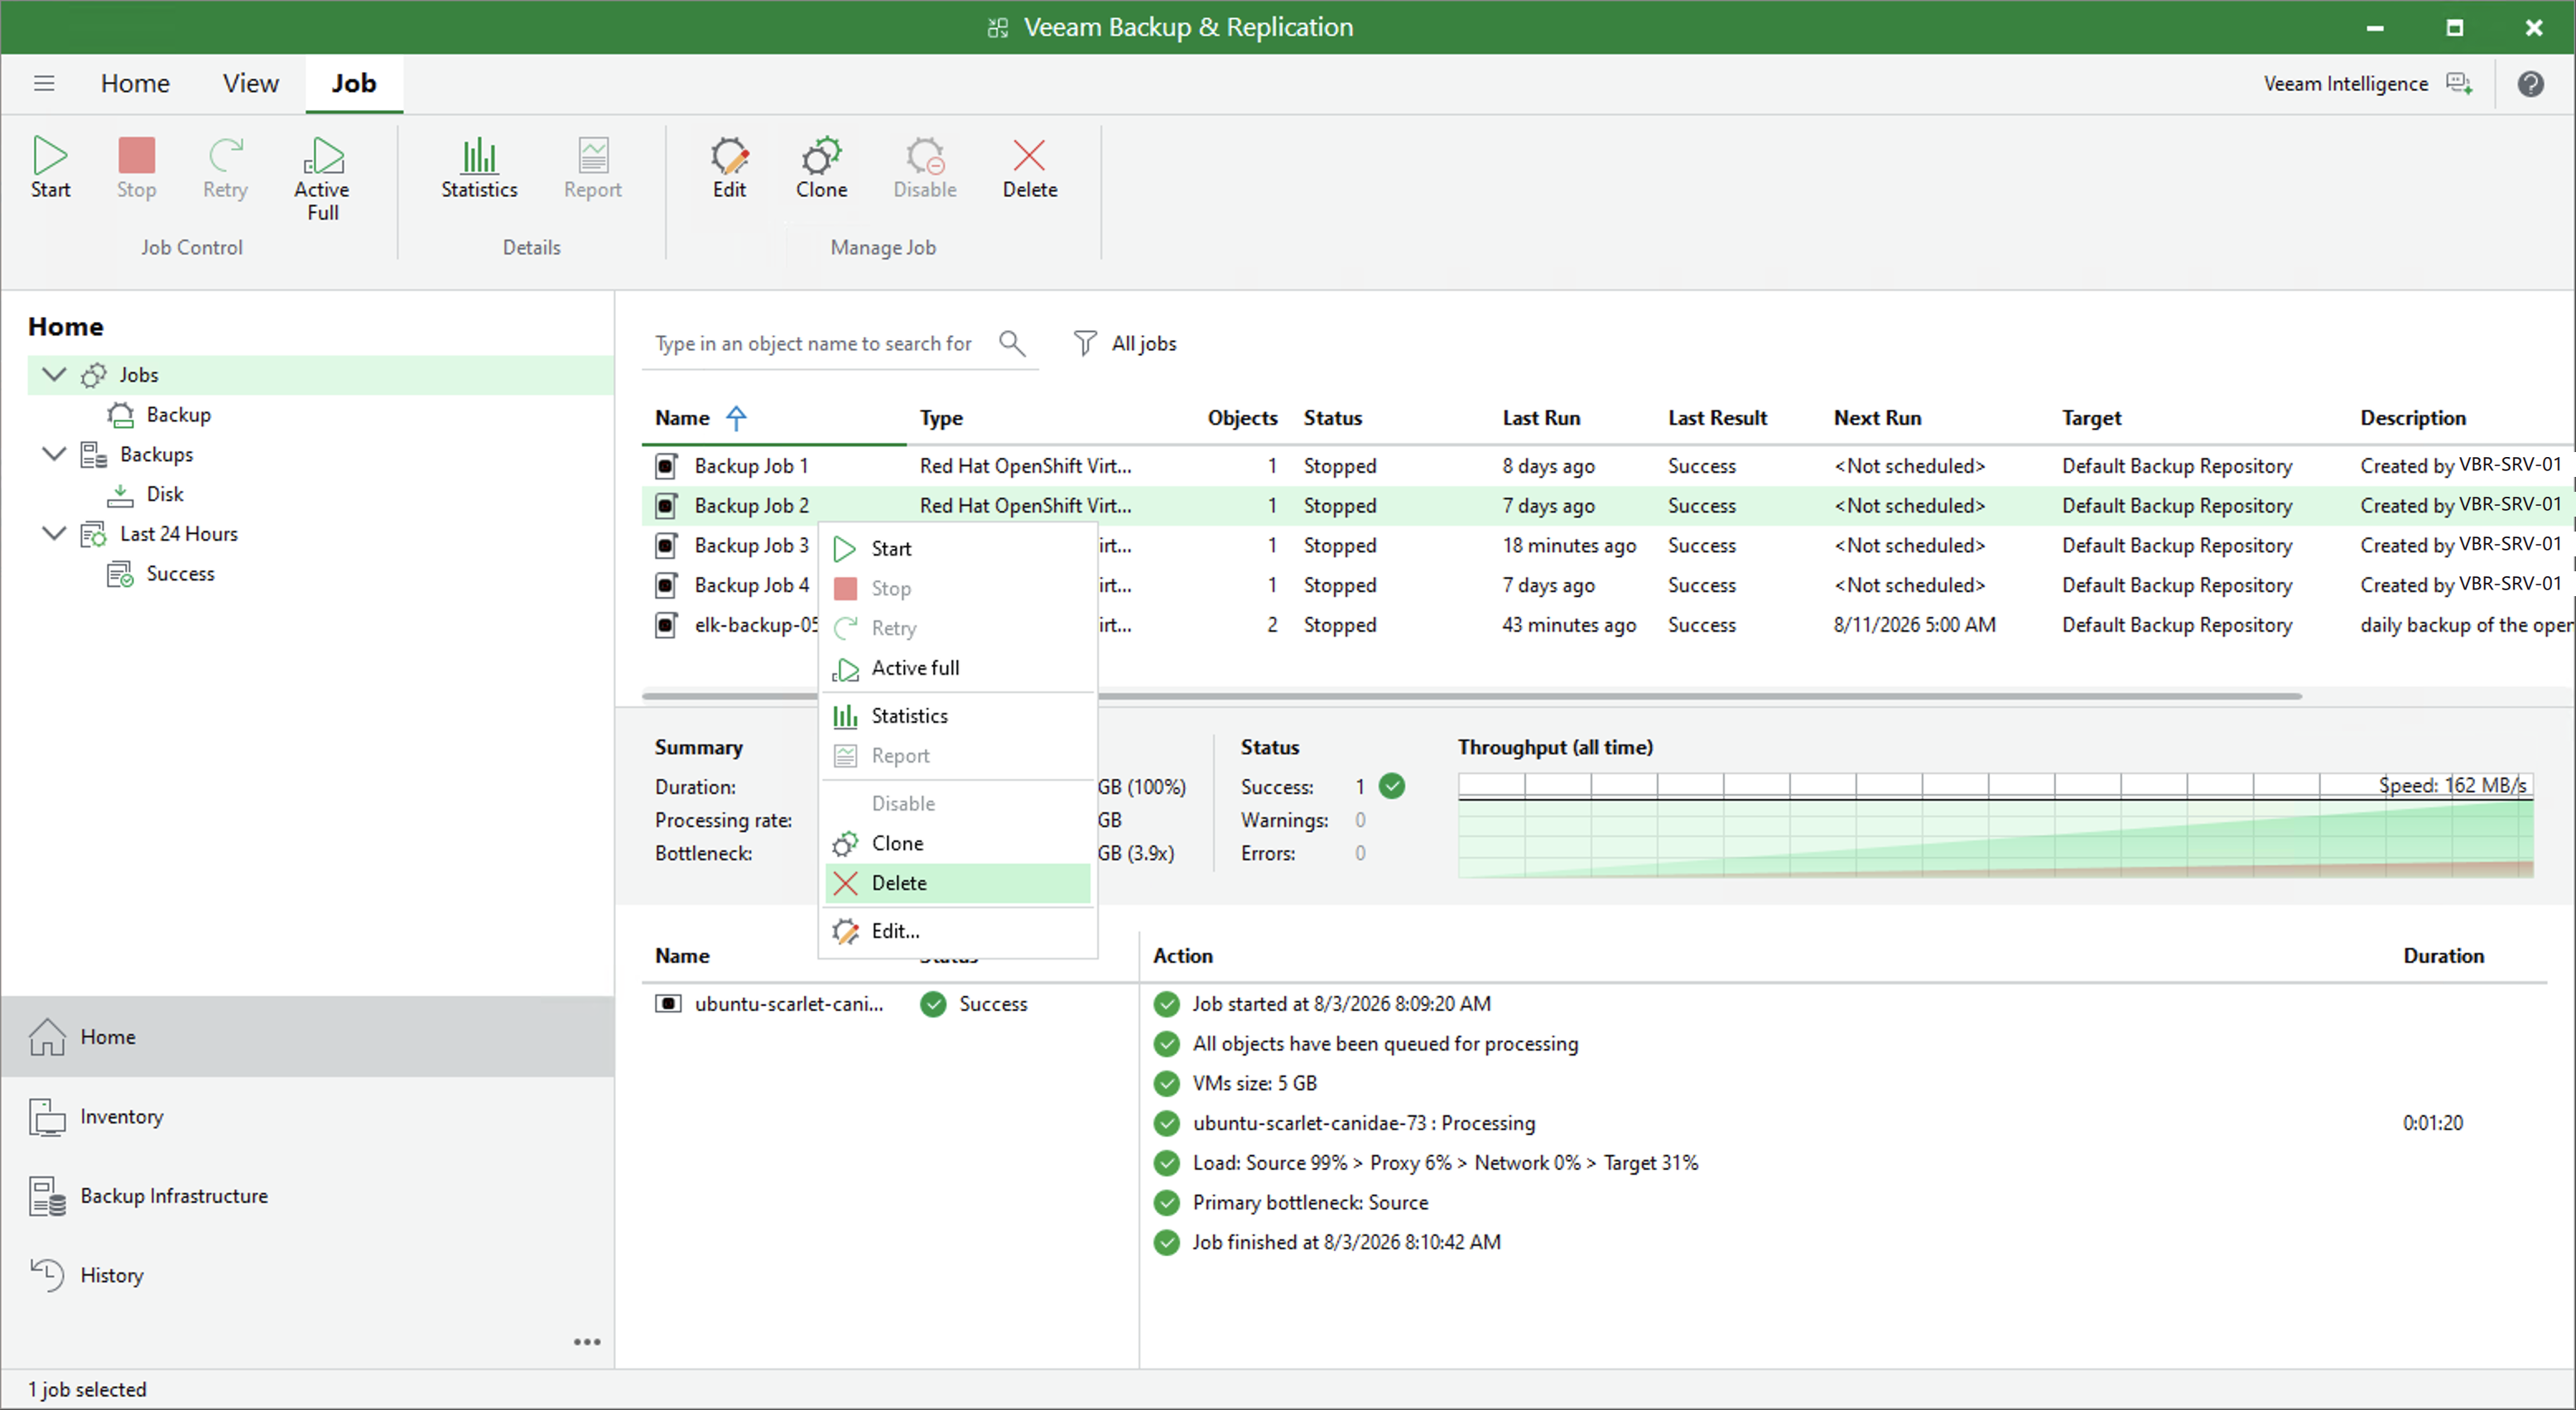Image resolution: width=2576 pixels, height=1410 pixels.
Task: Choose Statistics in the context menu
Action: (x=957, y=716)
